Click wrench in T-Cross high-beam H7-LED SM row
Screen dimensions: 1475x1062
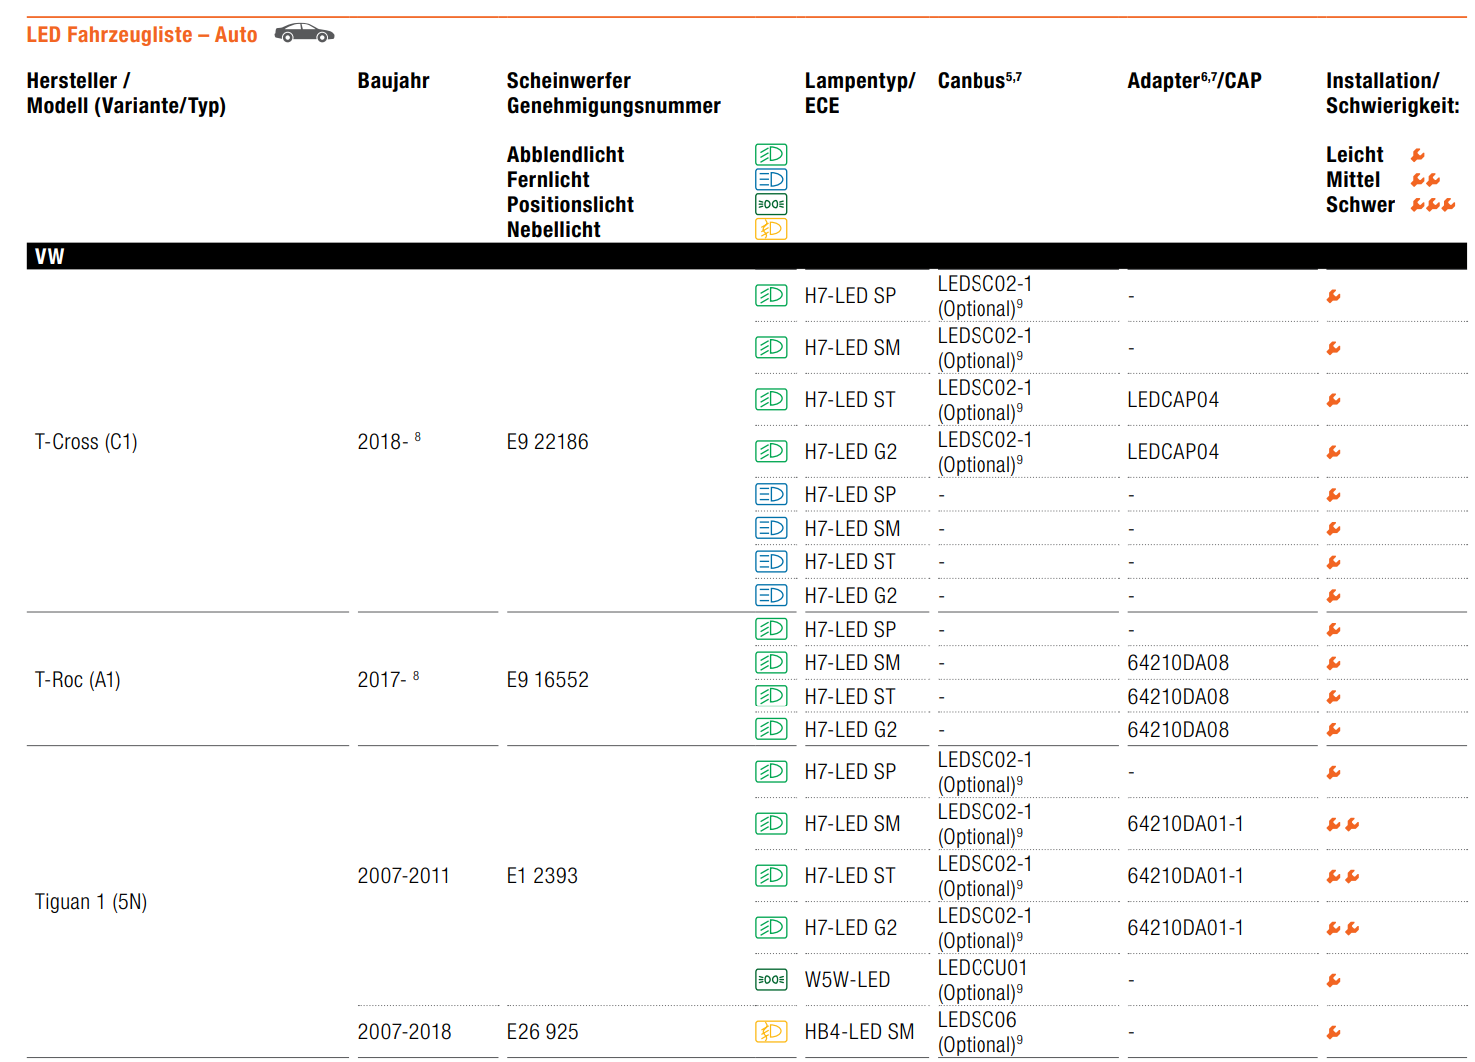pyautogui.click(x=1334, y=529)
